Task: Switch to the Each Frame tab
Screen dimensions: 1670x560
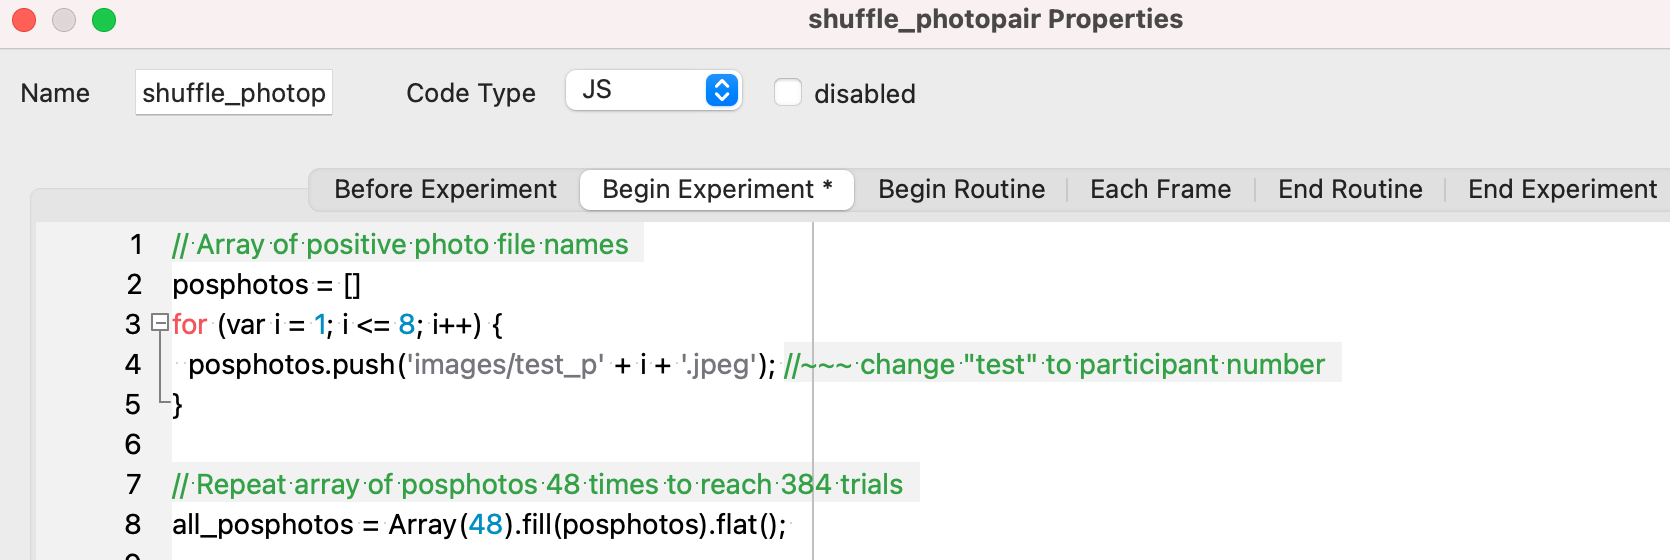Action: 1160,189
